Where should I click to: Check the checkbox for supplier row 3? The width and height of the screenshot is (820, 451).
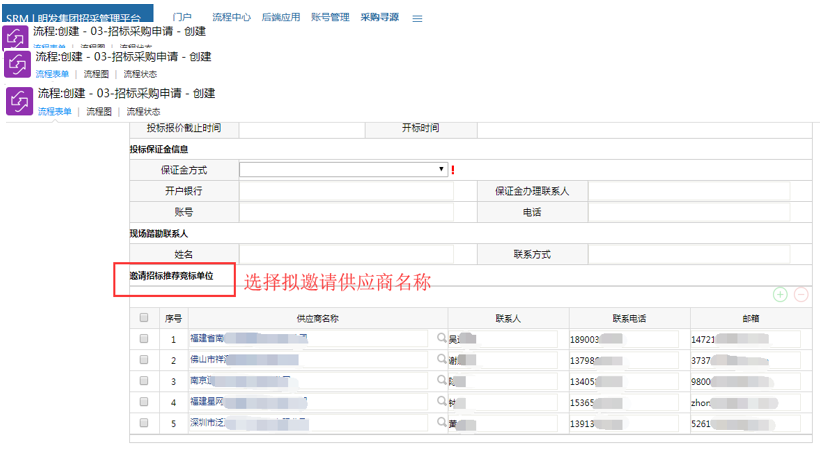[x=144, y=381]
